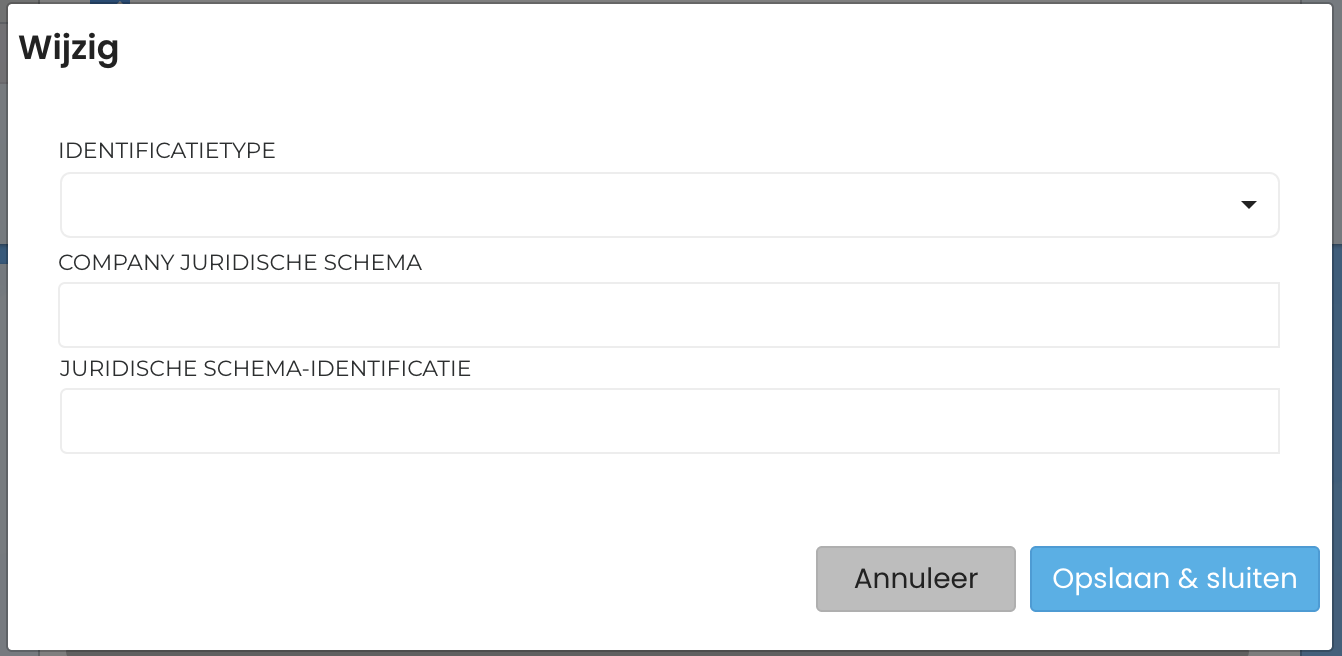Click the JURIDISCHE SCHEMA-IDENTIFICATIE label
1342x656 pixels.
265,369
